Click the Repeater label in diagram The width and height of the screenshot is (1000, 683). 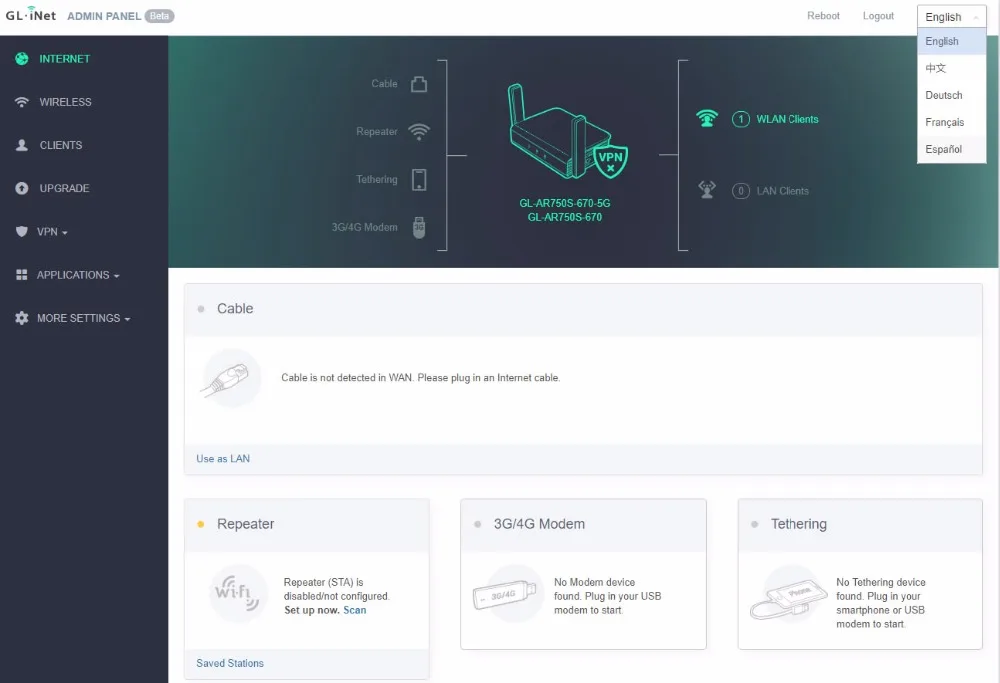coord(376,131)
